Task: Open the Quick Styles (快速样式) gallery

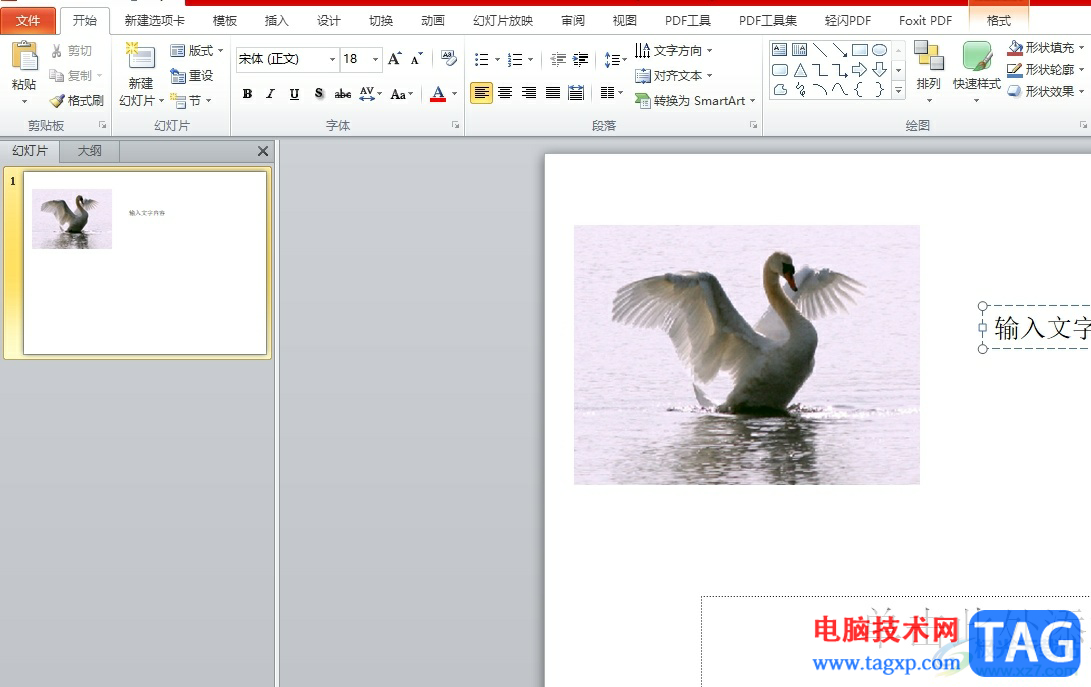Action: pyautogui.click(x=977, y=72)
